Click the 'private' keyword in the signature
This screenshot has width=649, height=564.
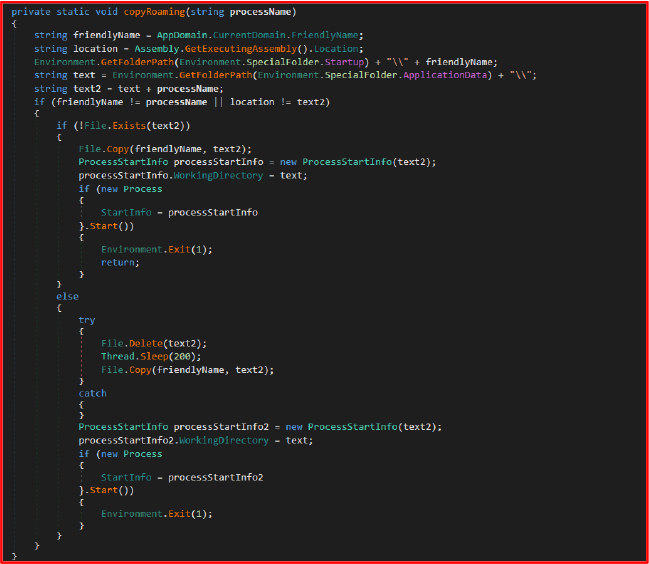[31, 12]
